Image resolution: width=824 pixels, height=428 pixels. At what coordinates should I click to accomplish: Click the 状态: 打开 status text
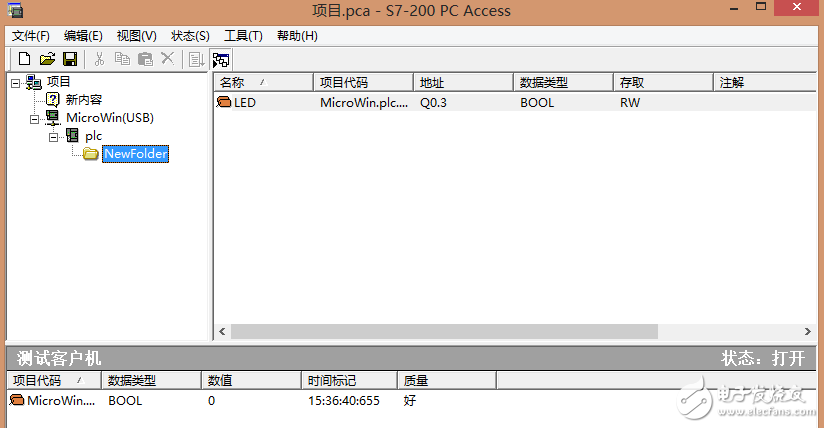(763, 359)
